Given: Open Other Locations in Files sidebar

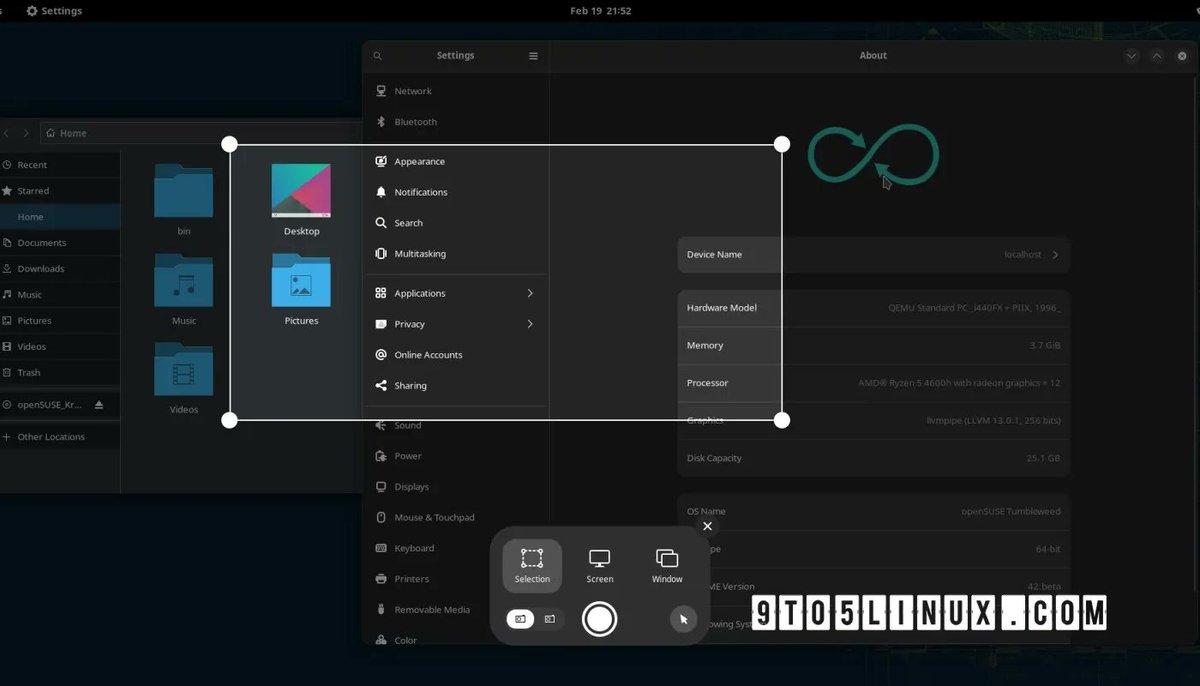Looking at the screenshot, I should (60, 437).
